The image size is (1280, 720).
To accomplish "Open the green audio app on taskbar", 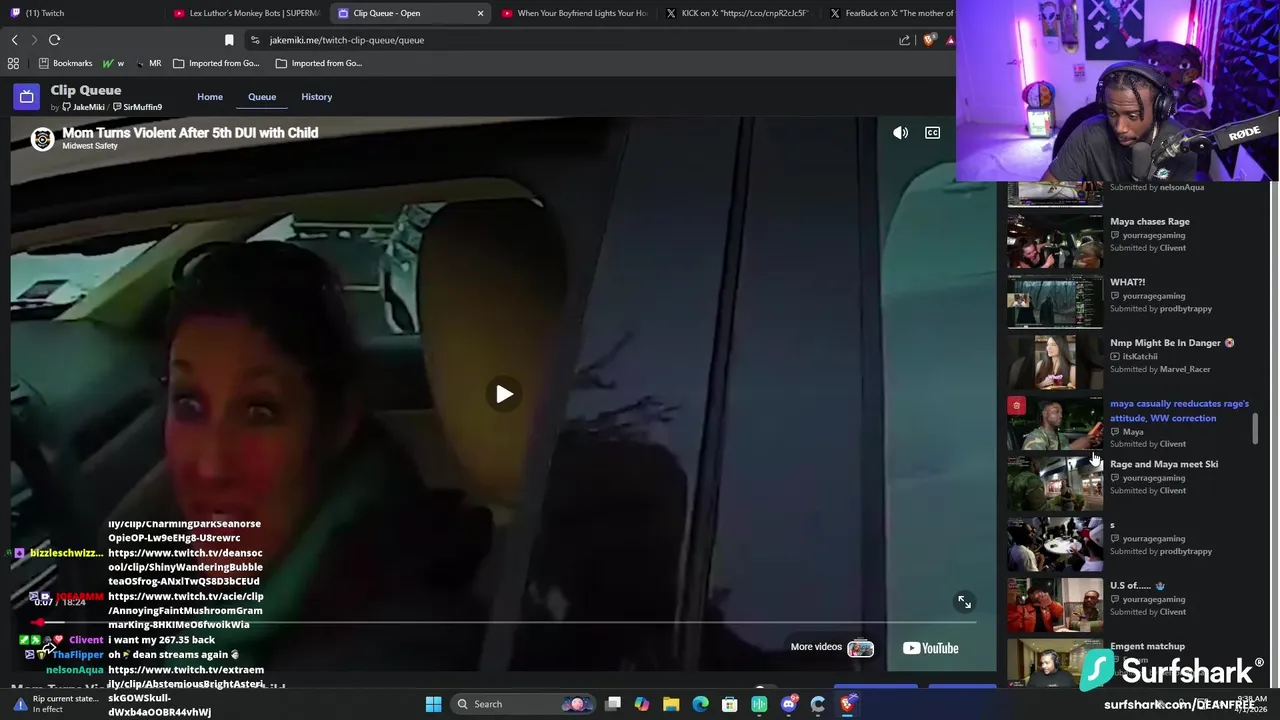I will pos(759,704).
